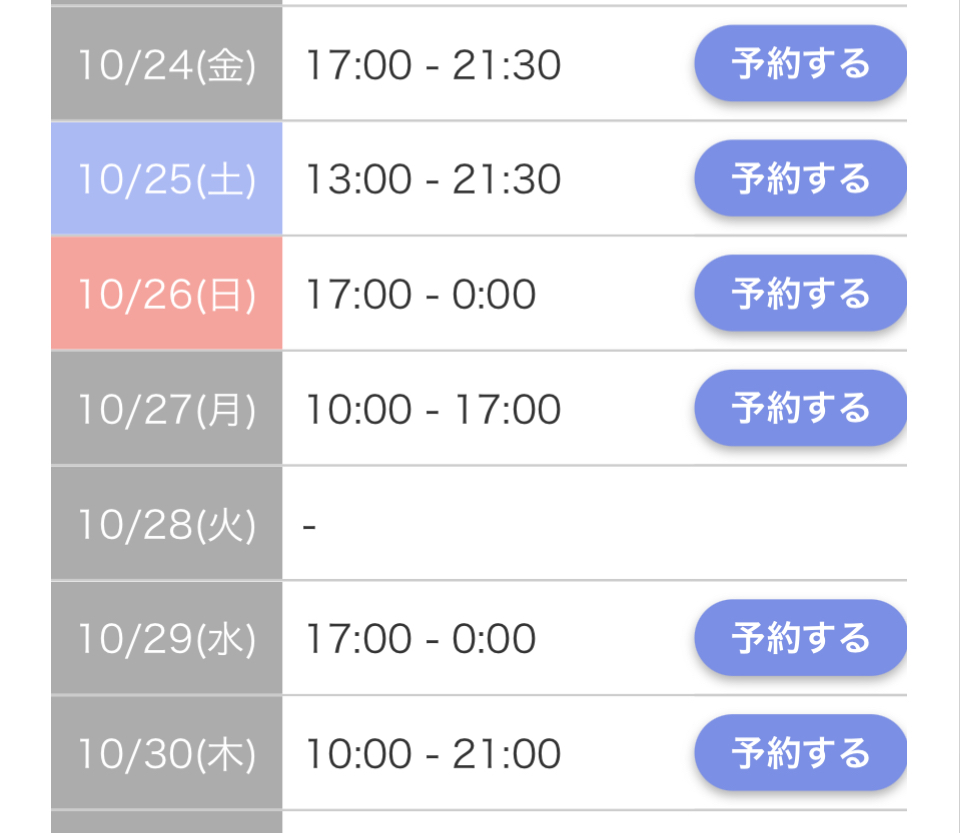Click the 10:00 - 21:00 time text

point(433,754)
